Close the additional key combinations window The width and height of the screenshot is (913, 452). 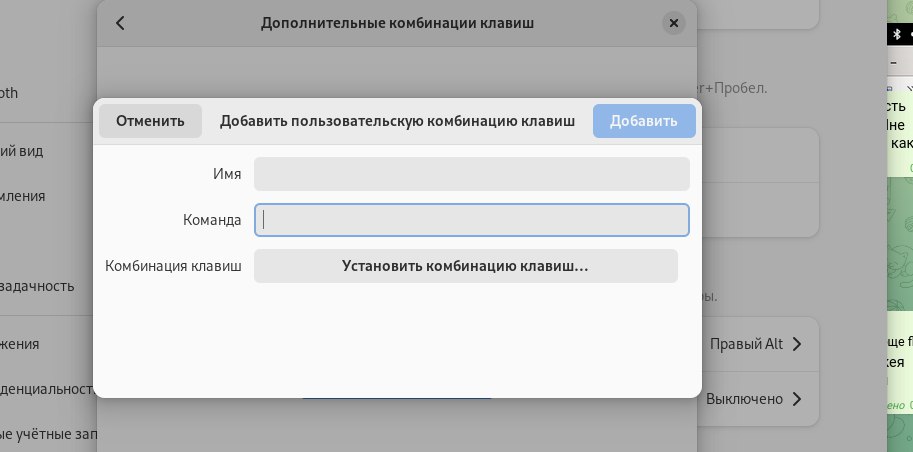click(674, 23)
